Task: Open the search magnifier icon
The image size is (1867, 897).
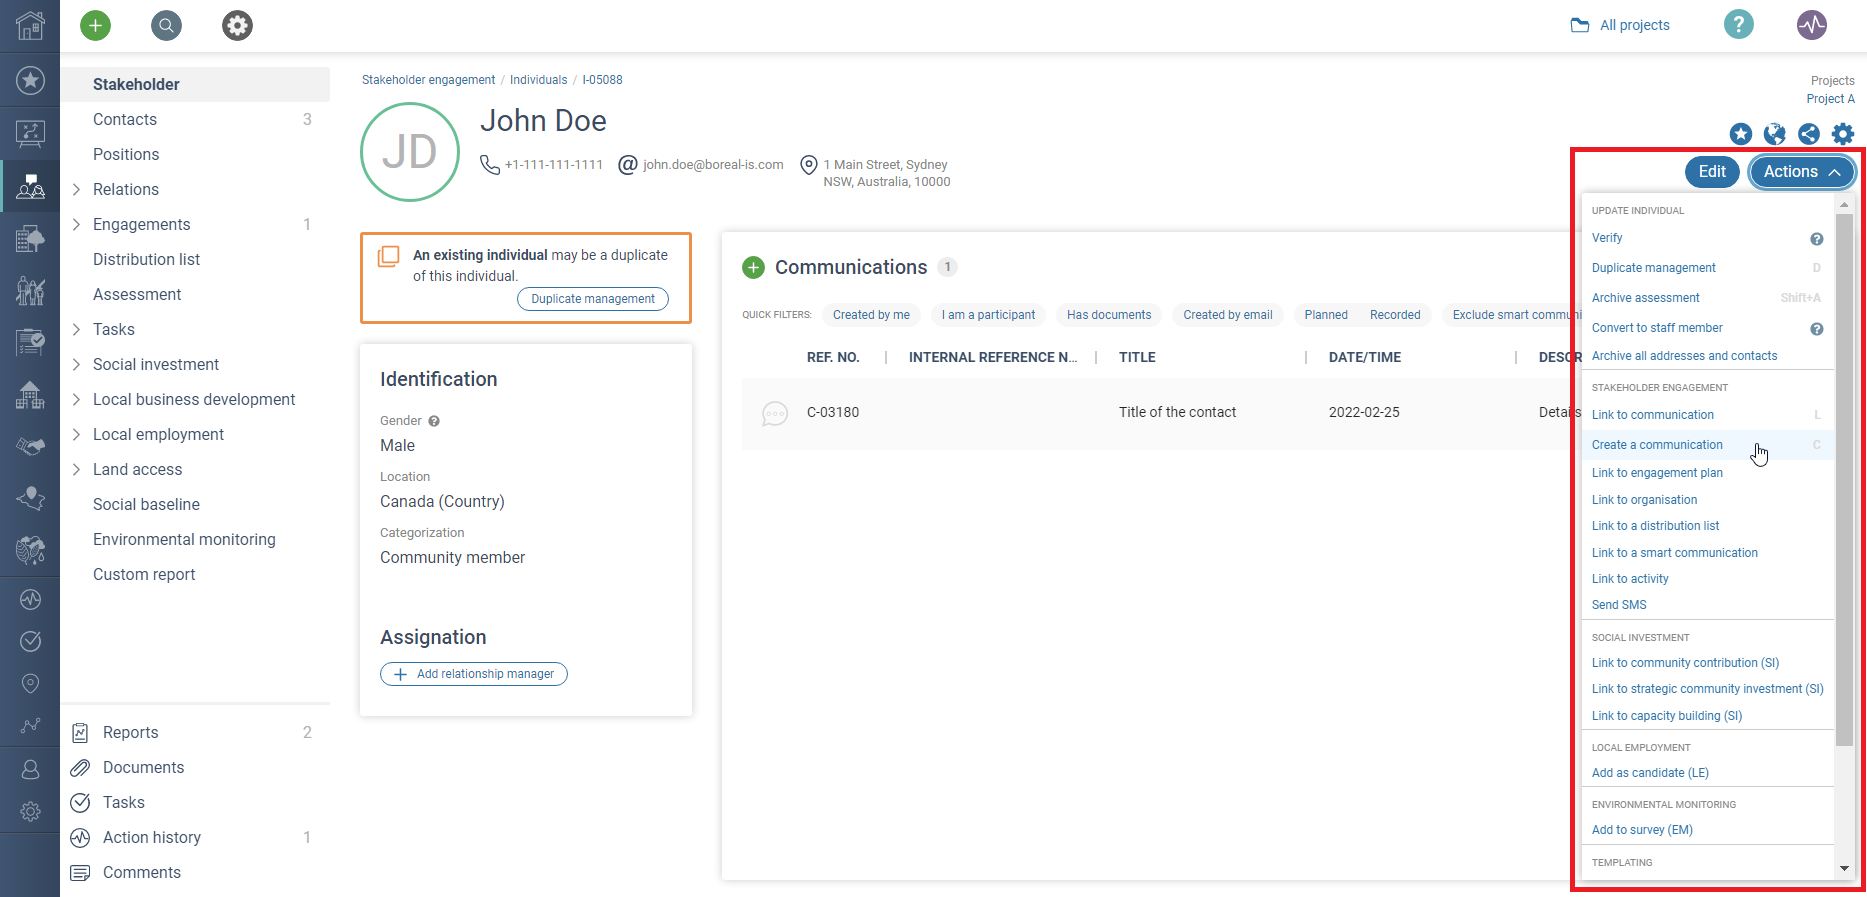Action: pyautogui.click(x=166, y=25)
